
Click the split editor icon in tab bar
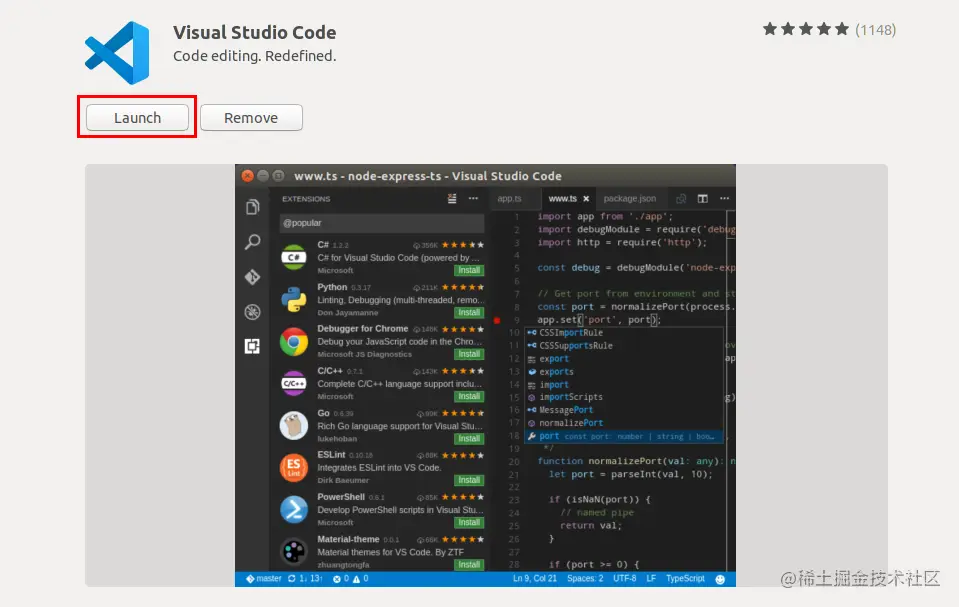pos(703,198)
